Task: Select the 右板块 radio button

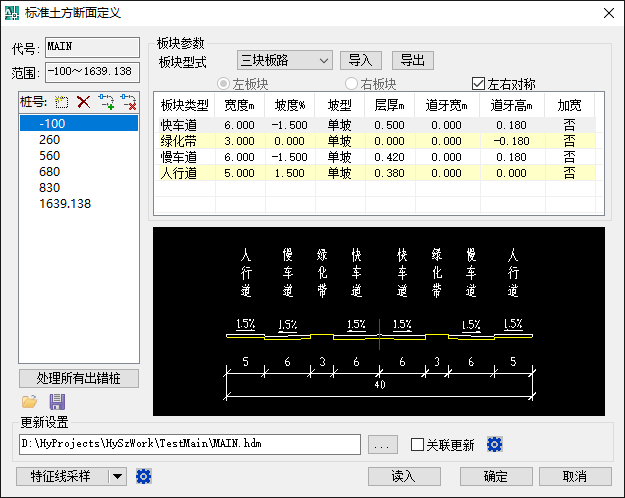Action: (351, 84)
